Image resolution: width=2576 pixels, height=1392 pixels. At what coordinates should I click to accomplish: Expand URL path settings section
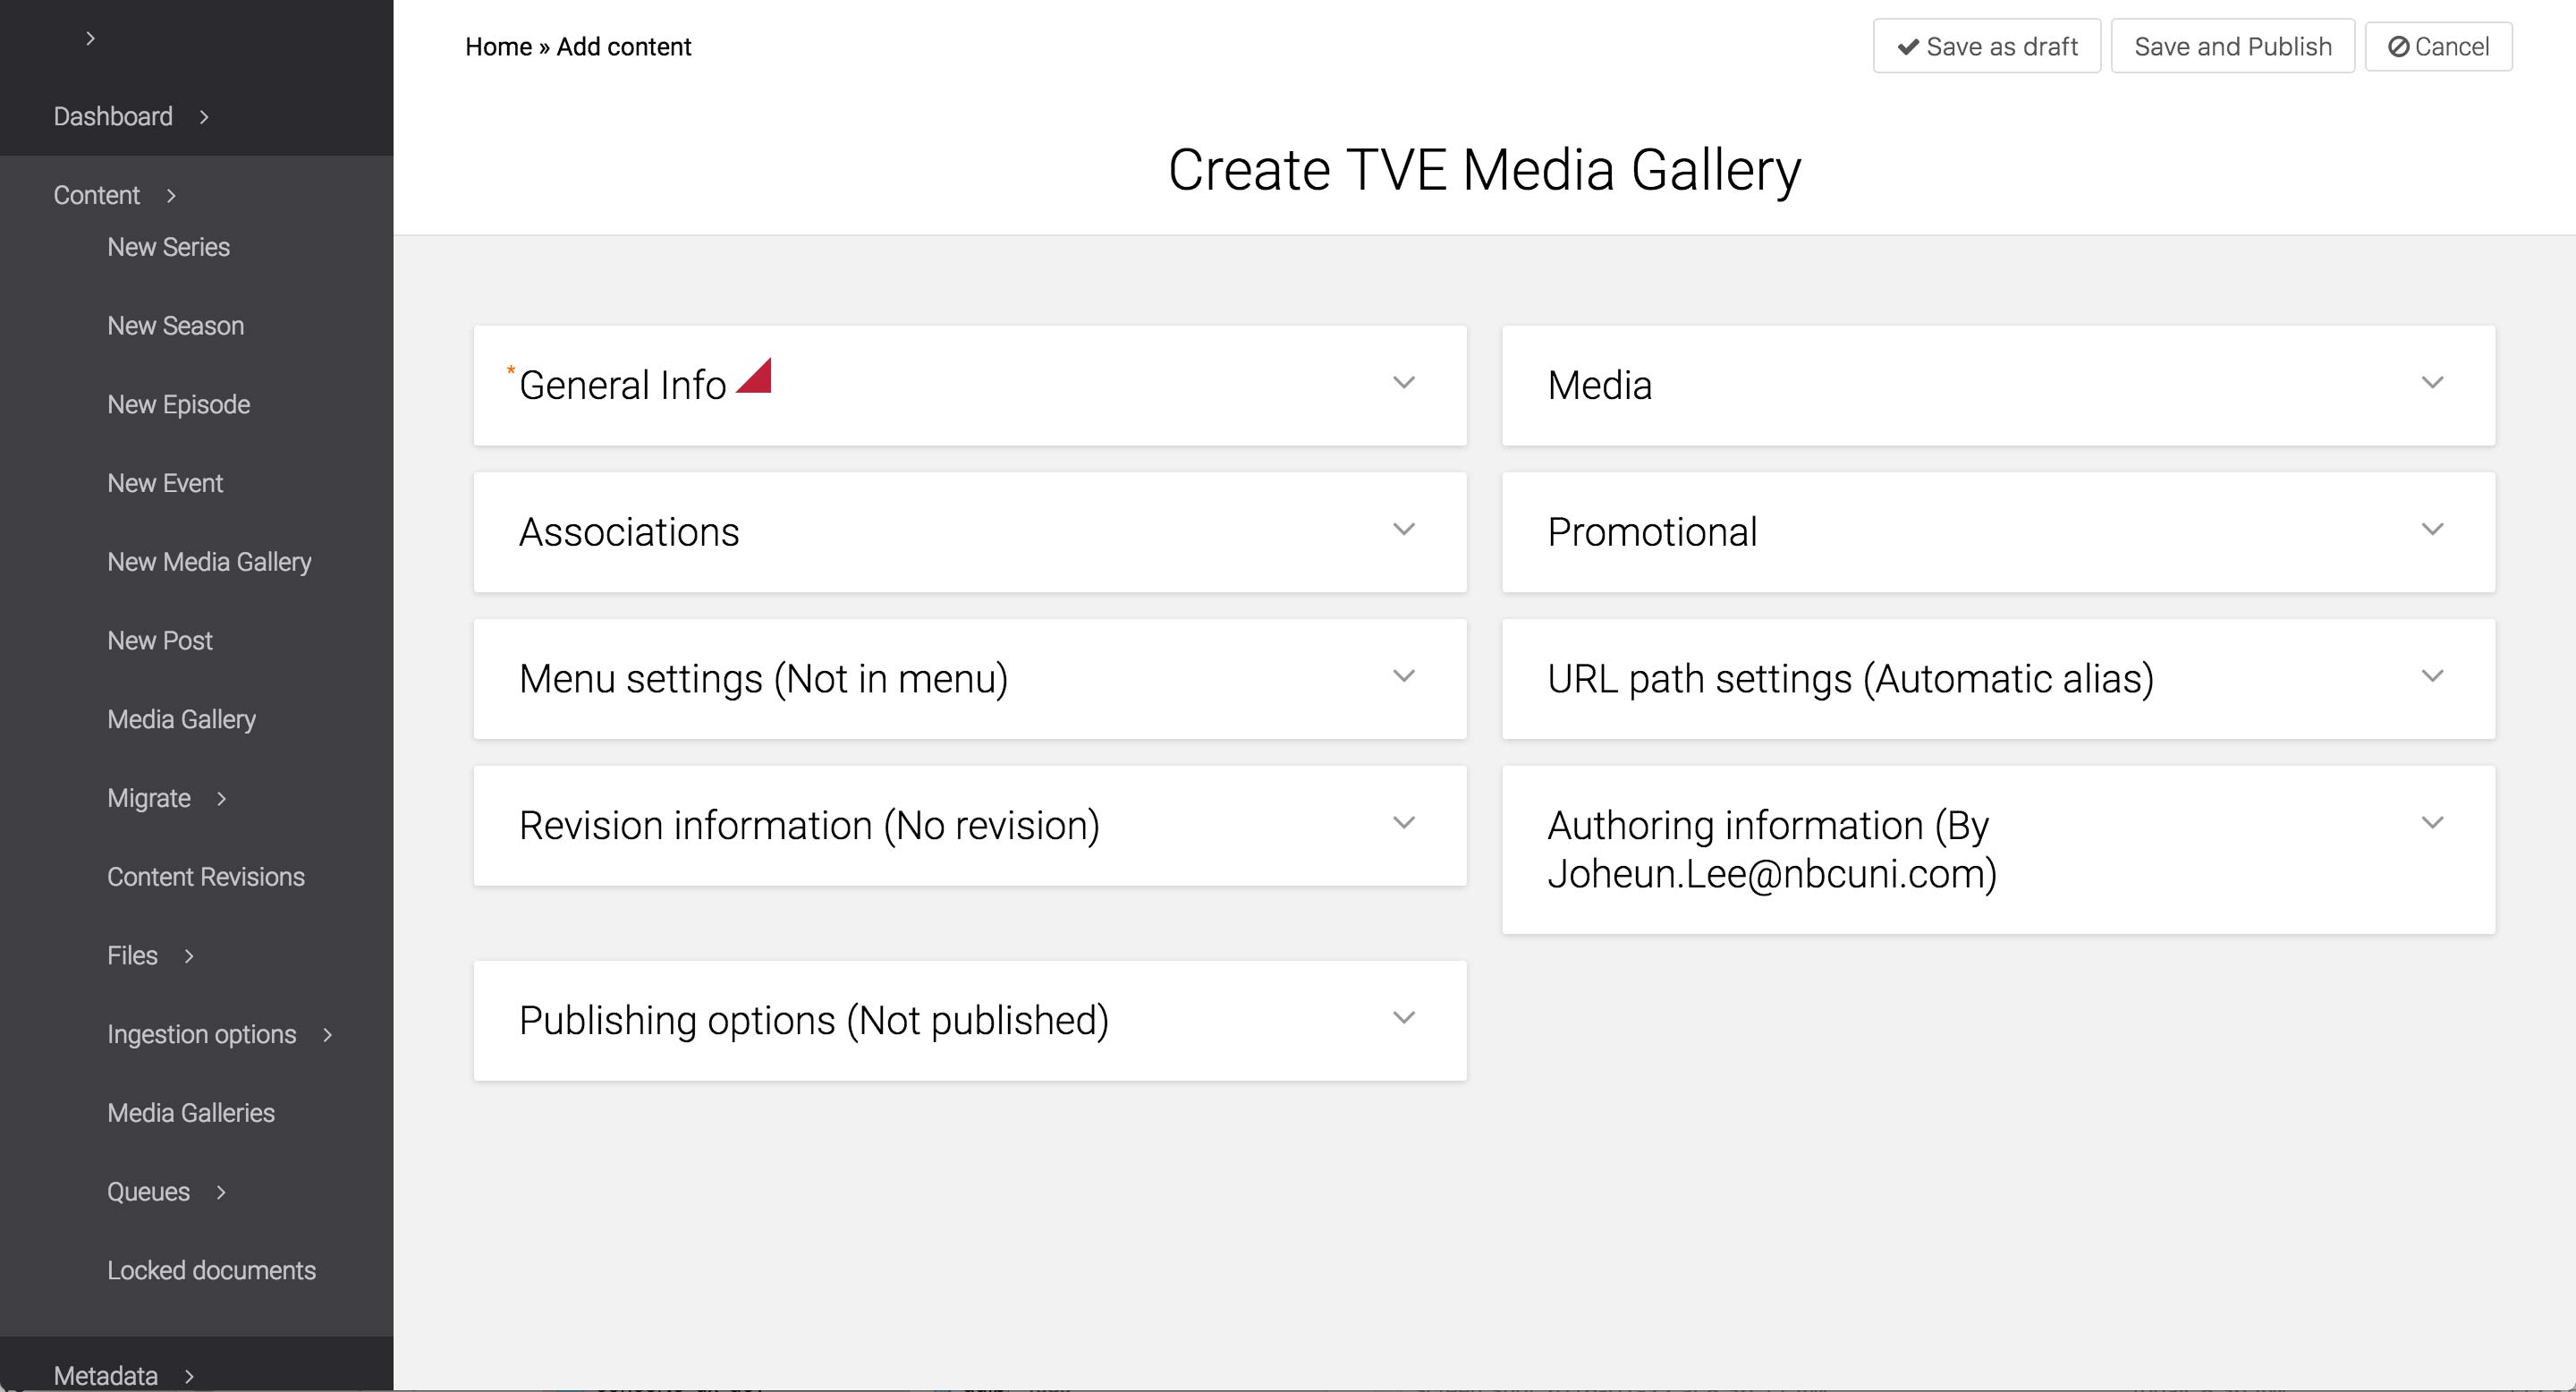tap(2432, 677)
